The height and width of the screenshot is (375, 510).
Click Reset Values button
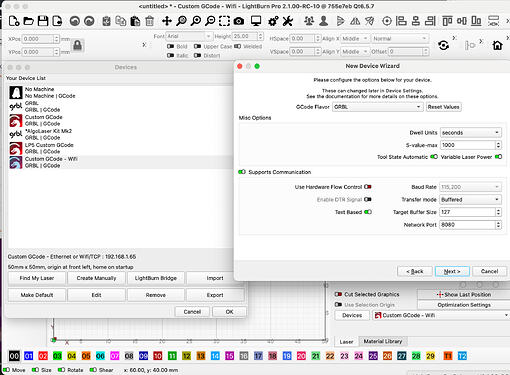(443, 107)
